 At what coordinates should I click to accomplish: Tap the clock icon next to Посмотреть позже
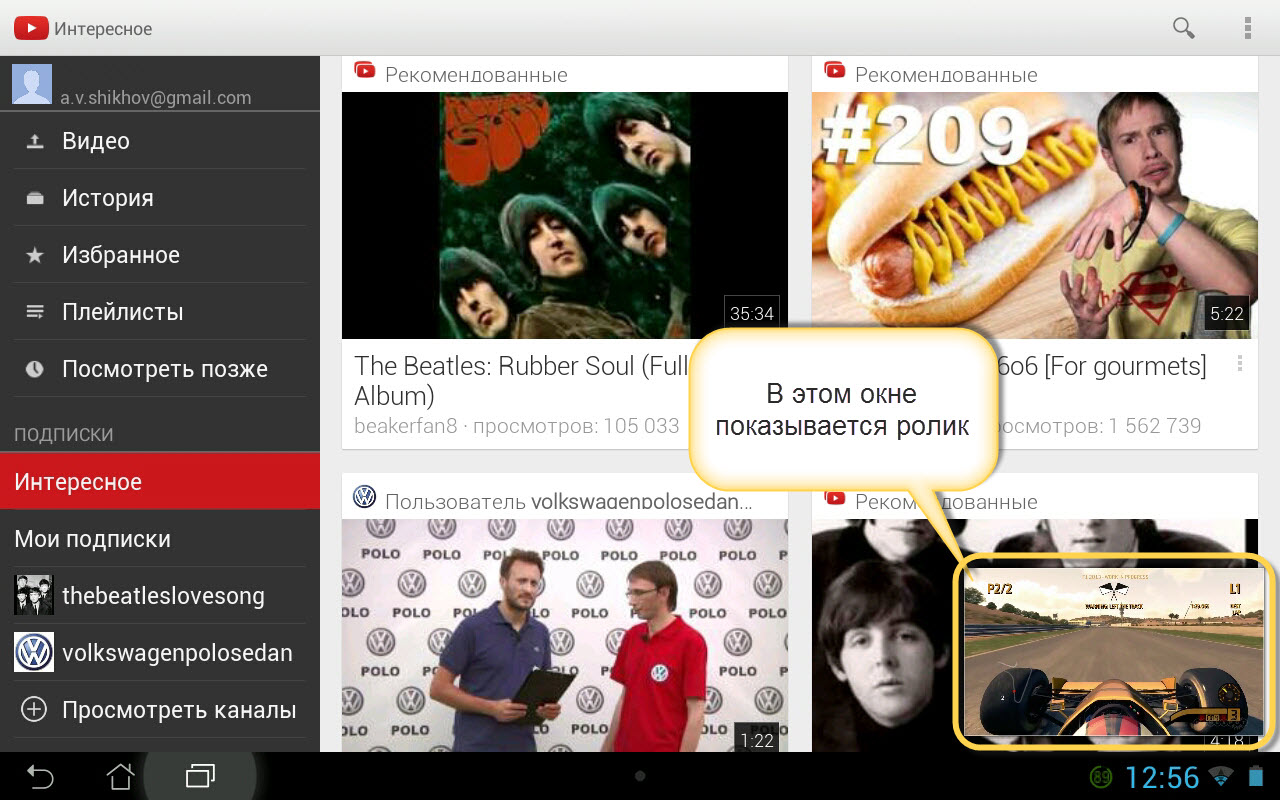[34, 369]
